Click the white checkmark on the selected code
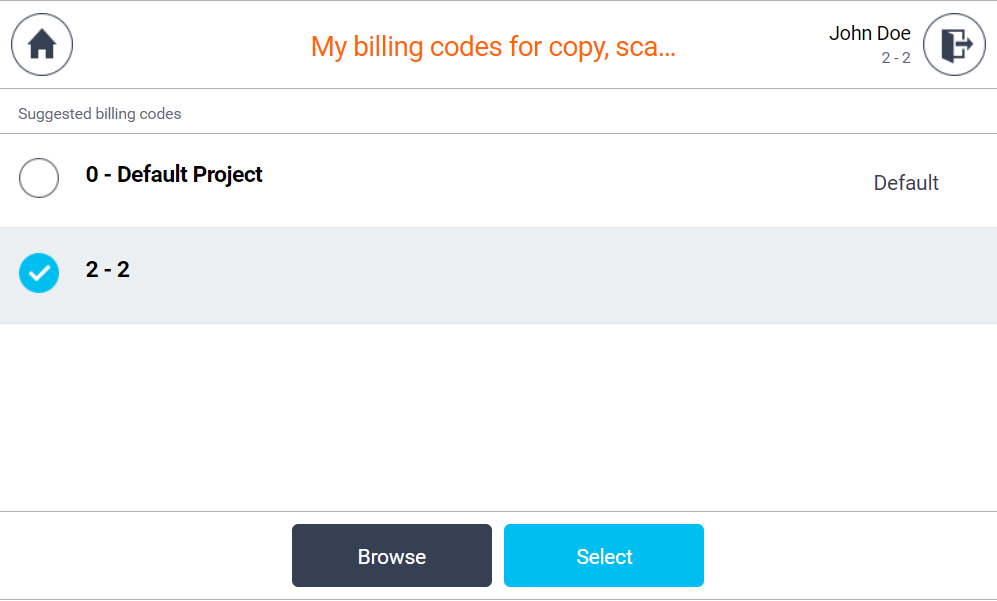997x601 pixels. 39,273
